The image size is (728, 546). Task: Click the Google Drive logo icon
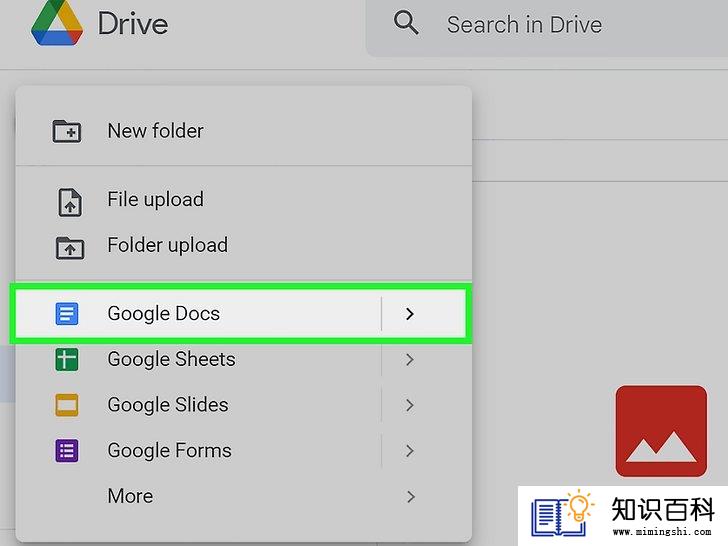(57, 23)
